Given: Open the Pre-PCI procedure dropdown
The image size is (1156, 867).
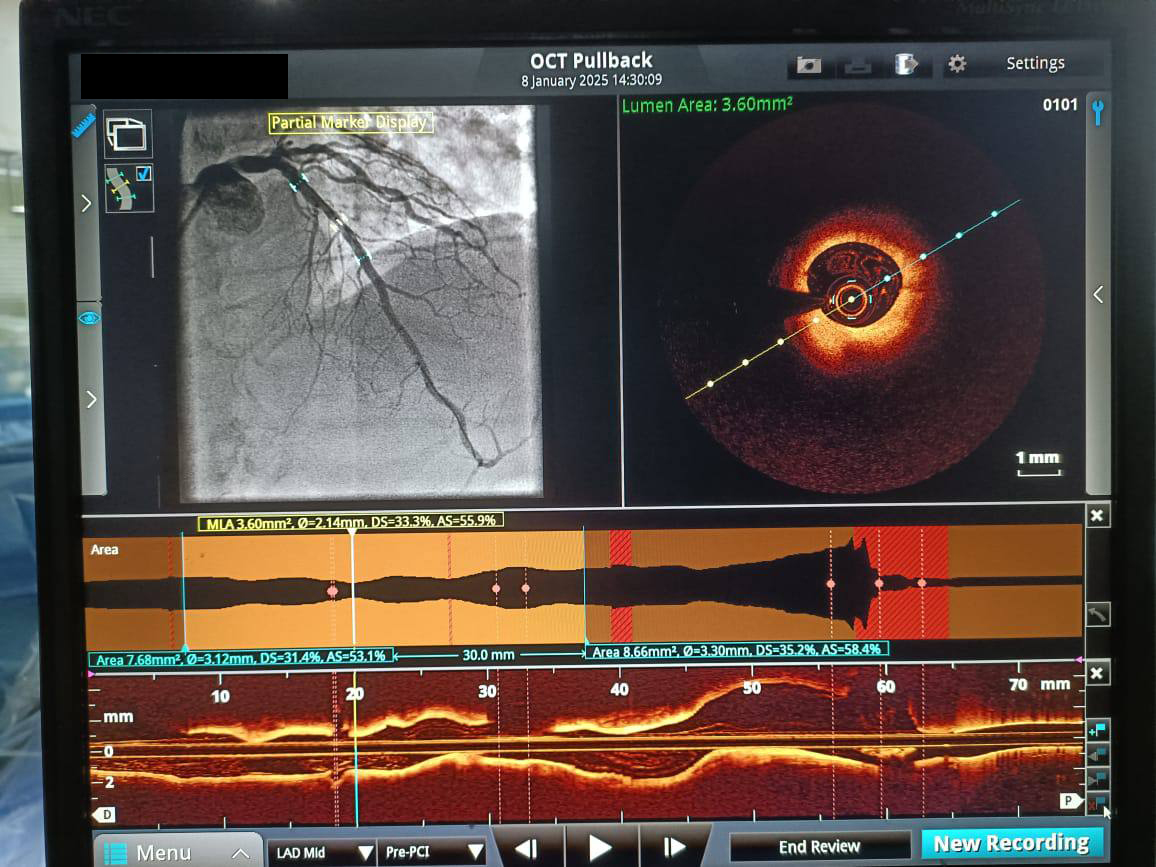Looking at the screenshot, I should click(433, 852).
